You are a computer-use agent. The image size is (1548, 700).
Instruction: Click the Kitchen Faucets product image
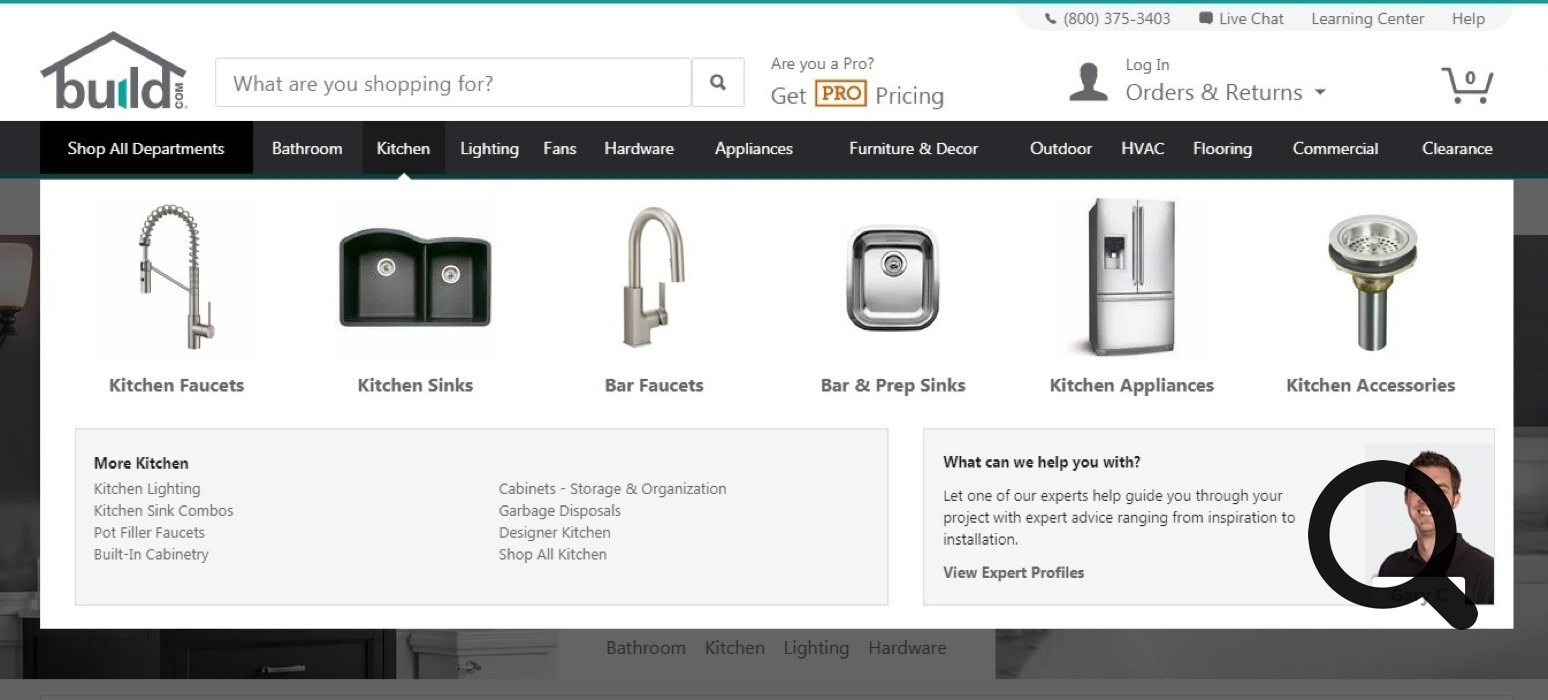pos(176,277)
